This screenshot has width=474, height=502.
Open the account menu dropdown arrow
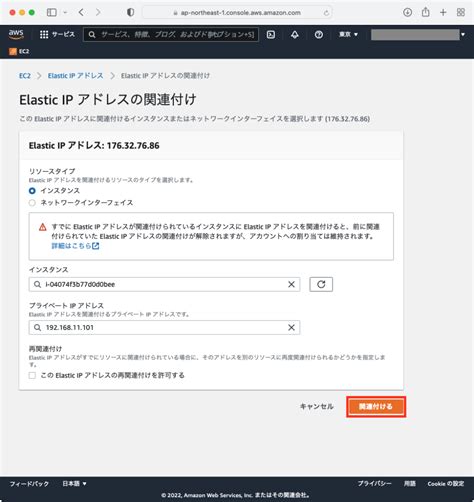click(x=463, y=34)
